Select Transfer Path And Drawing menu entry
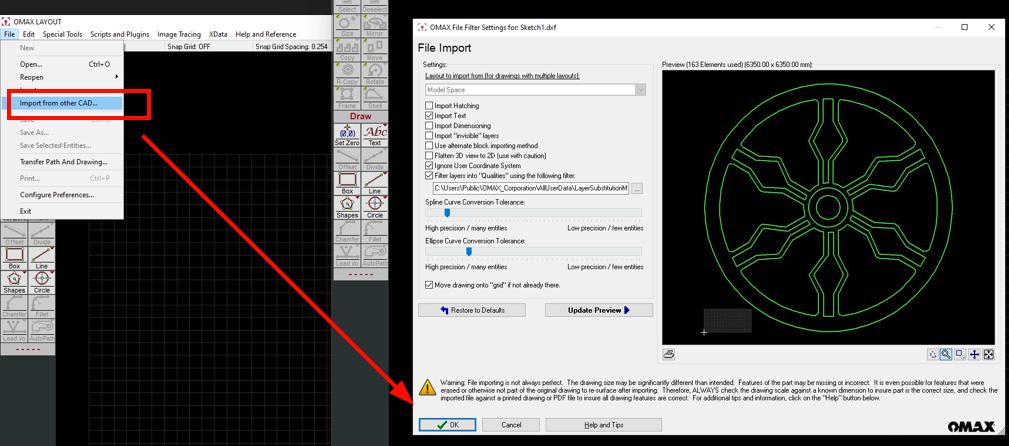 (x=62, y=162)
